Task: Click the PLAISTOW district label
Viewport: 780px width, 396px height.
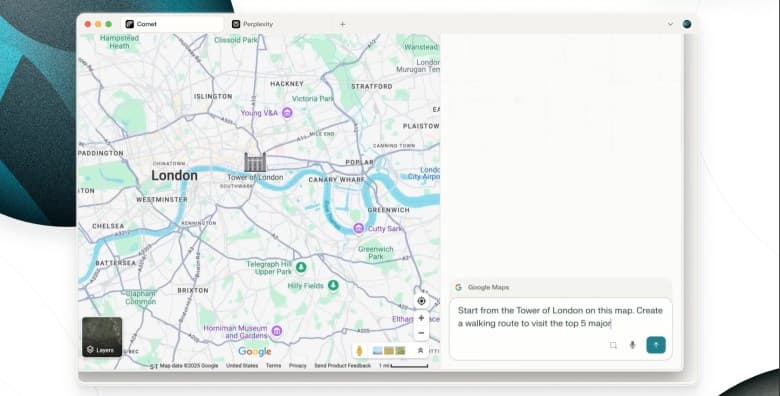Action: pos(421,126)
